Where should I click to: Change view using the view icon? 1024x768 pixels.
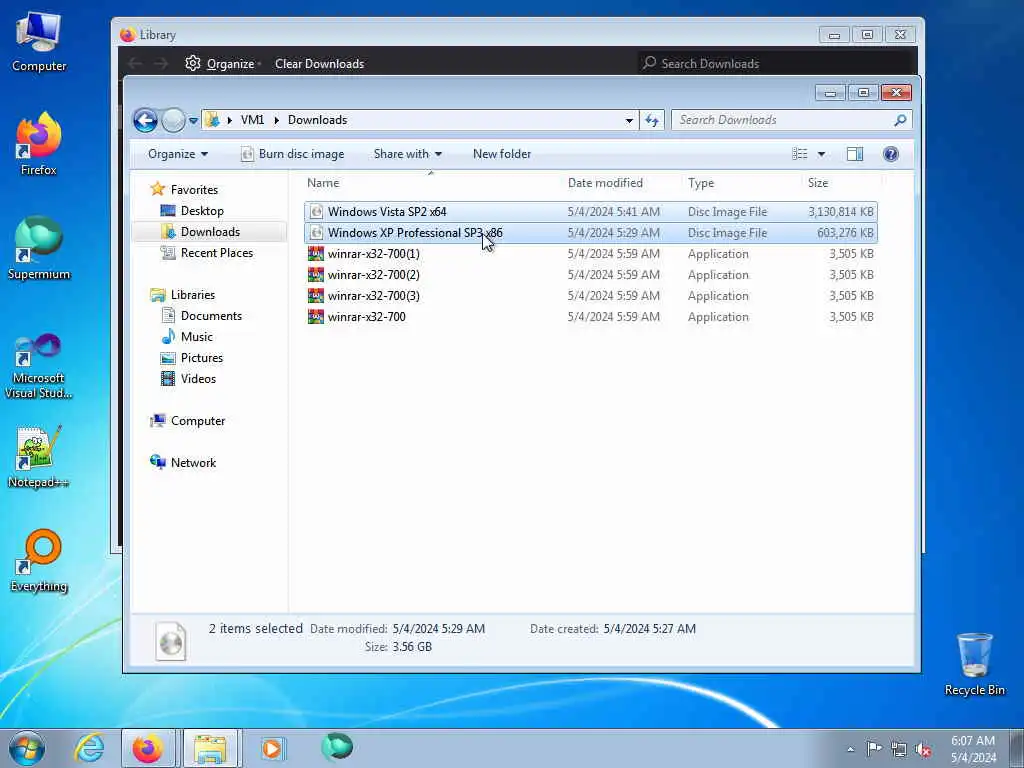(x=799, y=154)
